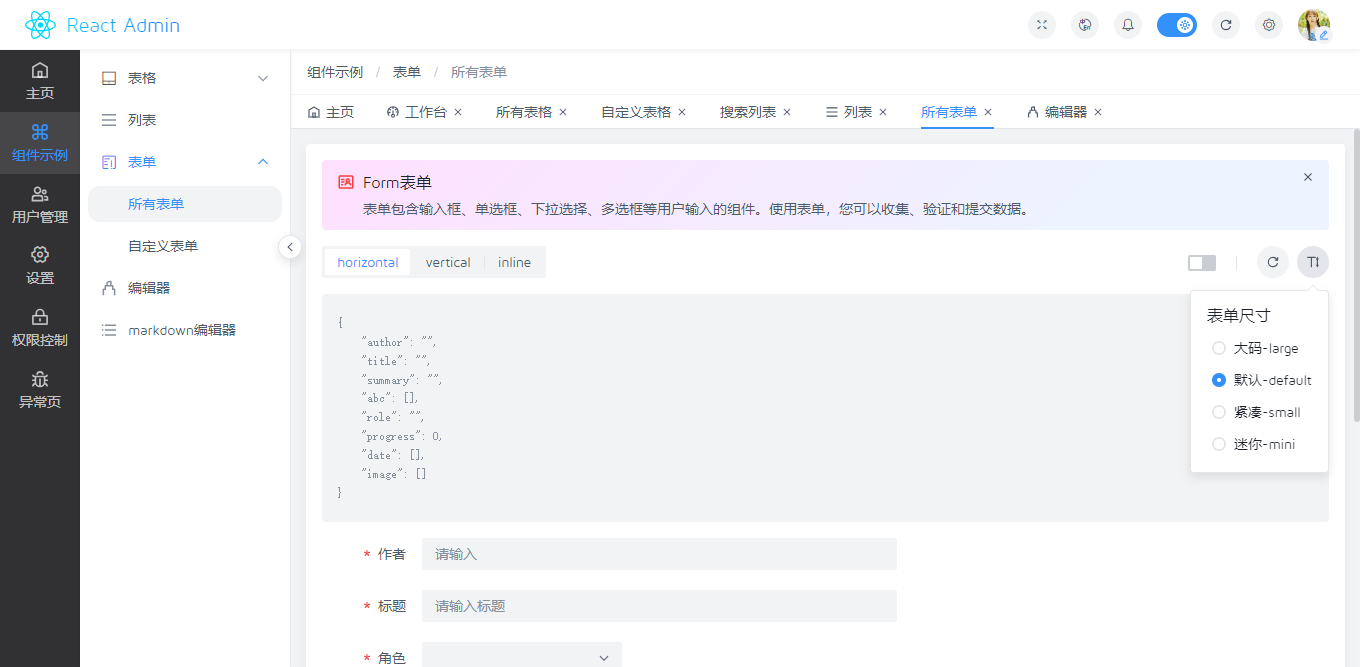The width and height of the screenshot is (1360, 667).
Task: Open notifications via bell icon
Action: click(1127, 25)
